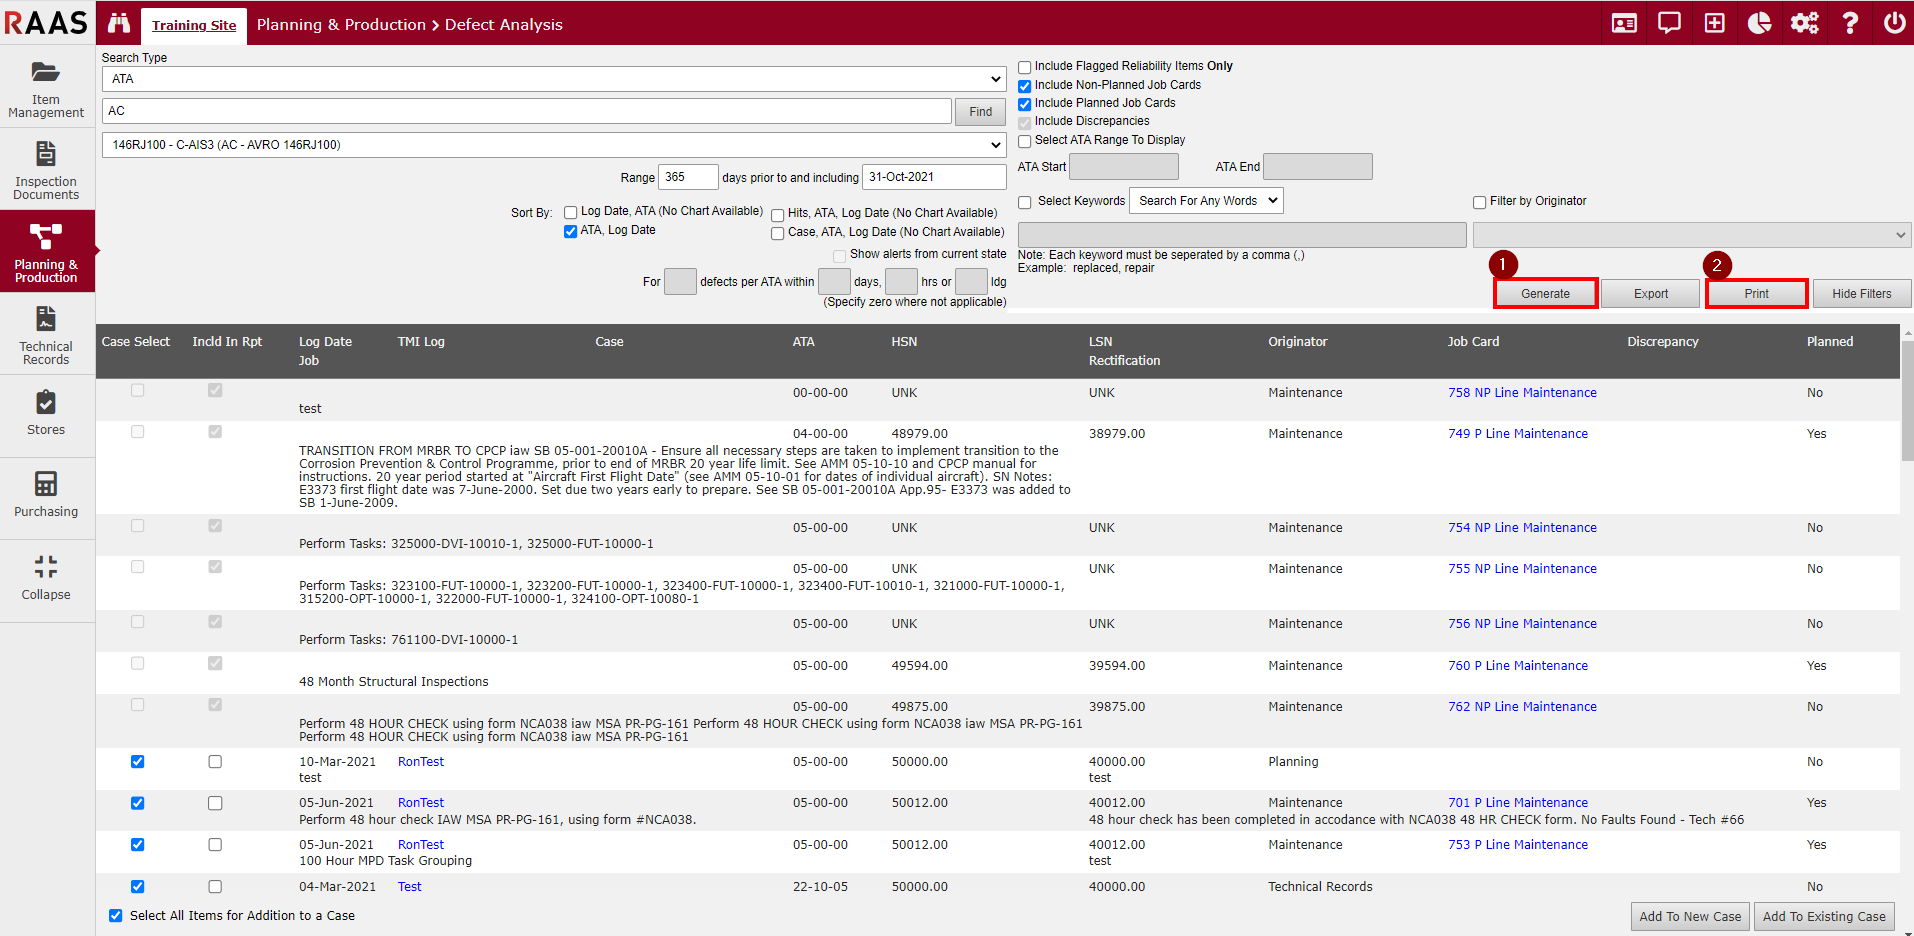Toggle Select All Items for Addition checkbox
This screenshot has height=936, width=1914.
[116, 916]
